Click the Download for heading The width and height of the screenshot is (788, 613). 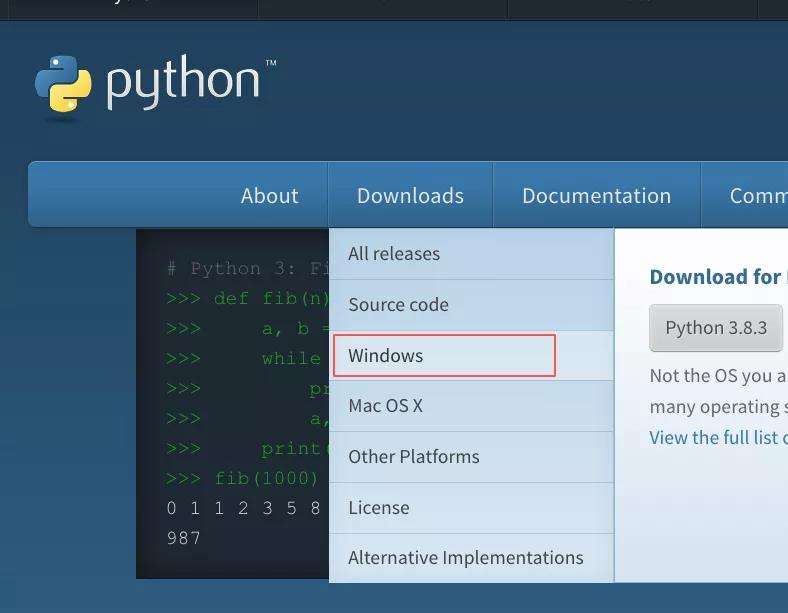[715, 277]
